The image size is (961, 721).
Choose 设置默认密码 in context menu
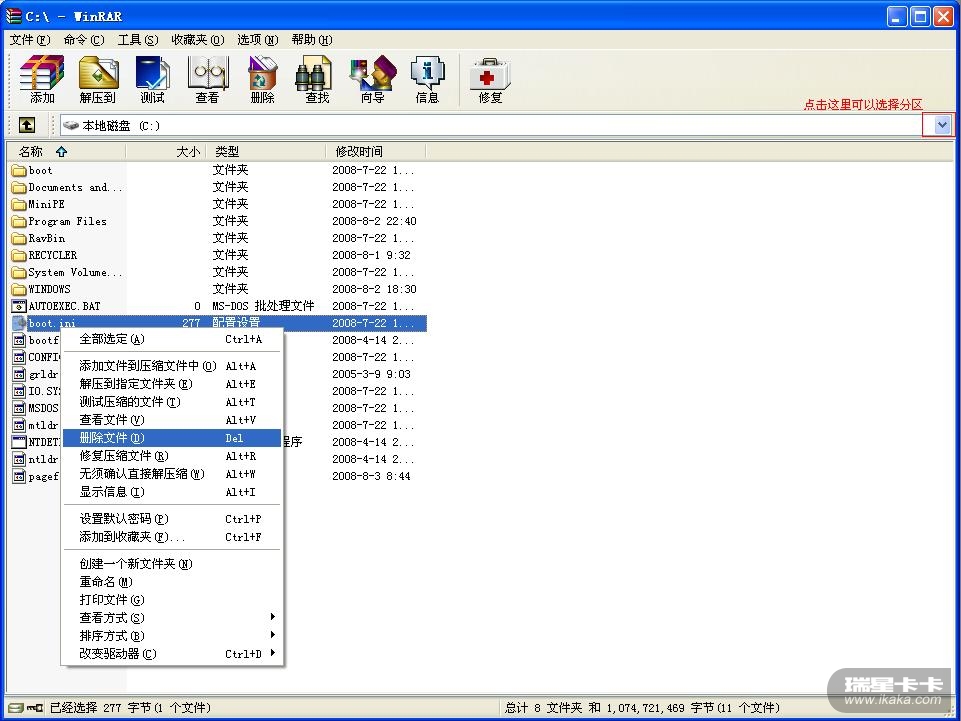[x=172, y=519]
